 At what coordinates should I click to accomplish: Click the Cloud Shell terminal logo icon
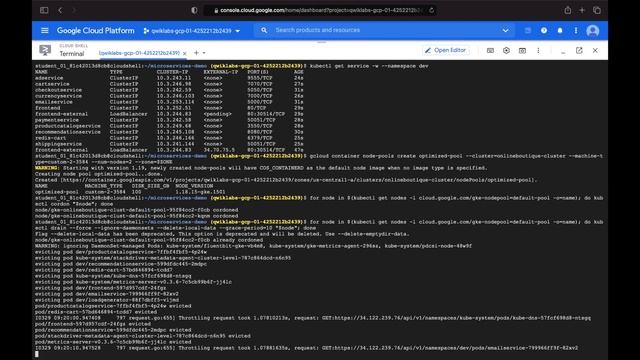pyautogui.click(x=45, y=51)
